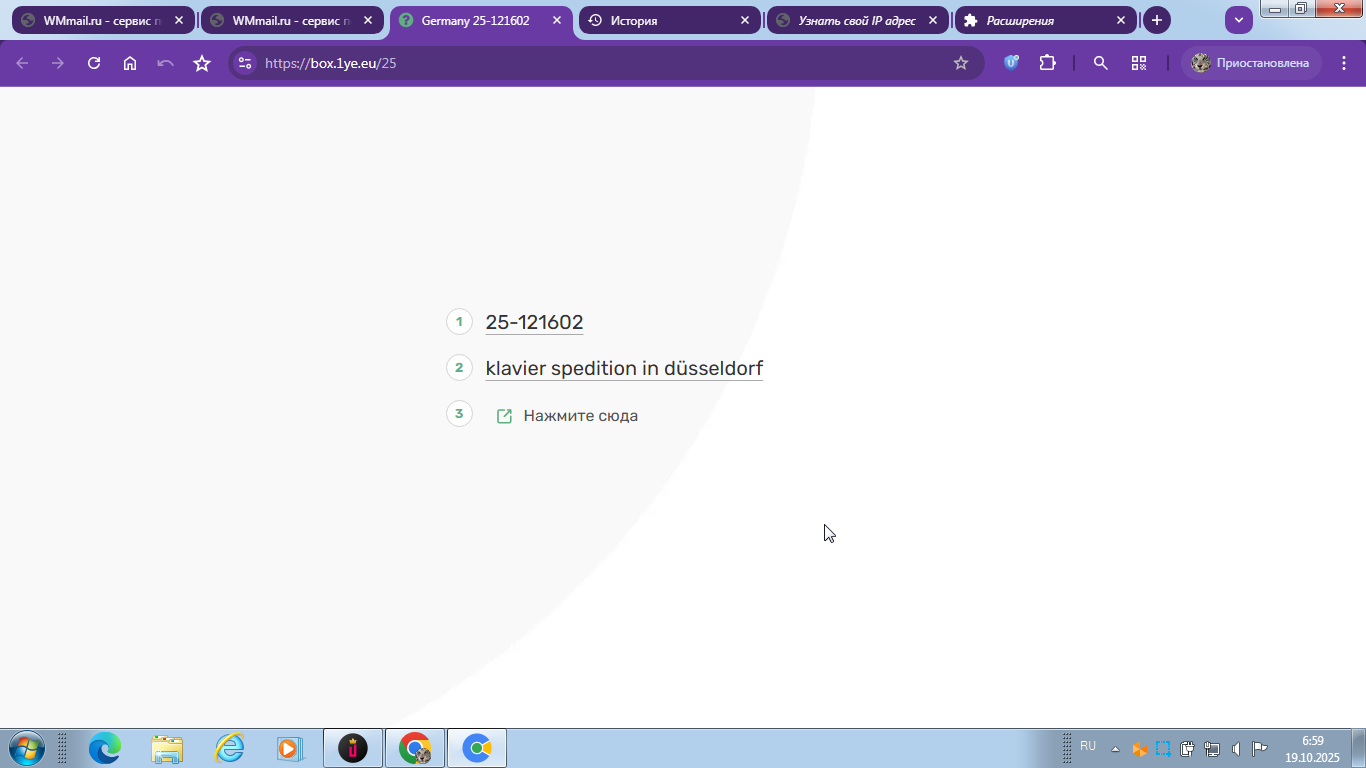
Task: Open the browser three-dot menu
Action: click(x=1345, y=63)
